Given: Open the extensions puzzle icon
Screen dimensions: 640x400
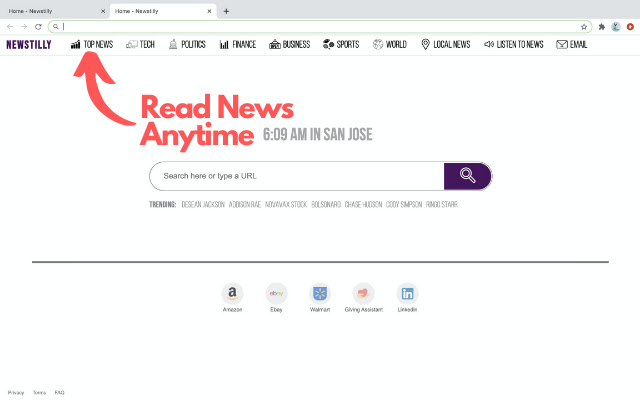Looking at the screenshot, I should coord(602,27).
